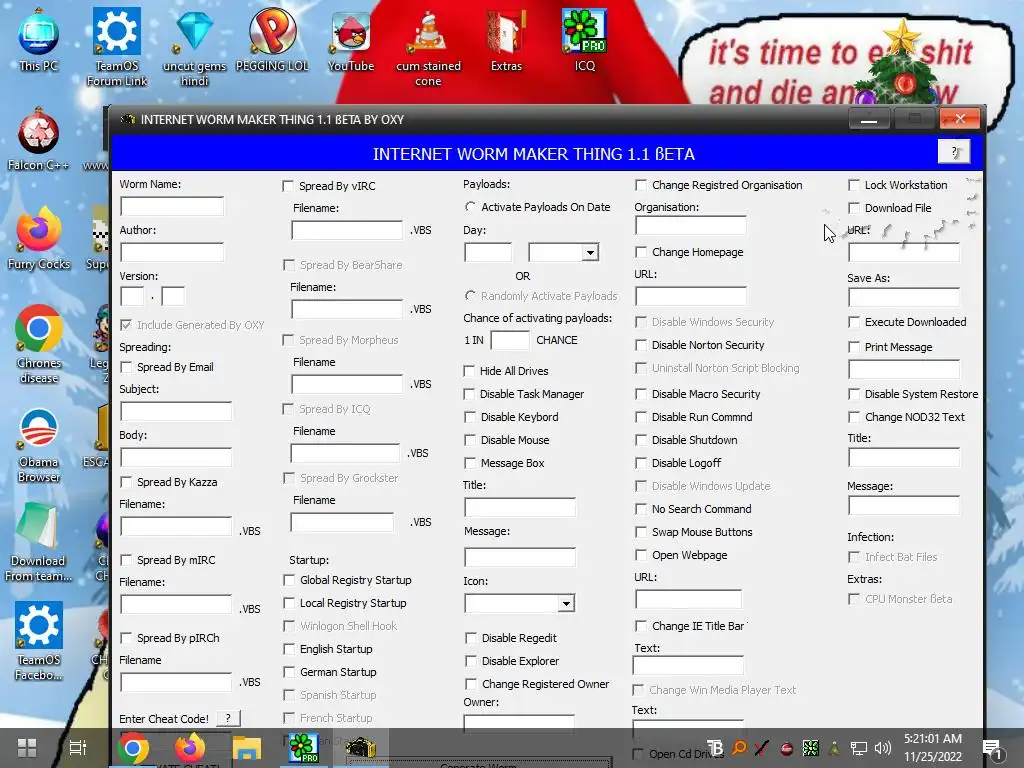
Task: Open the notification center icon
Action: click(992, 749)
